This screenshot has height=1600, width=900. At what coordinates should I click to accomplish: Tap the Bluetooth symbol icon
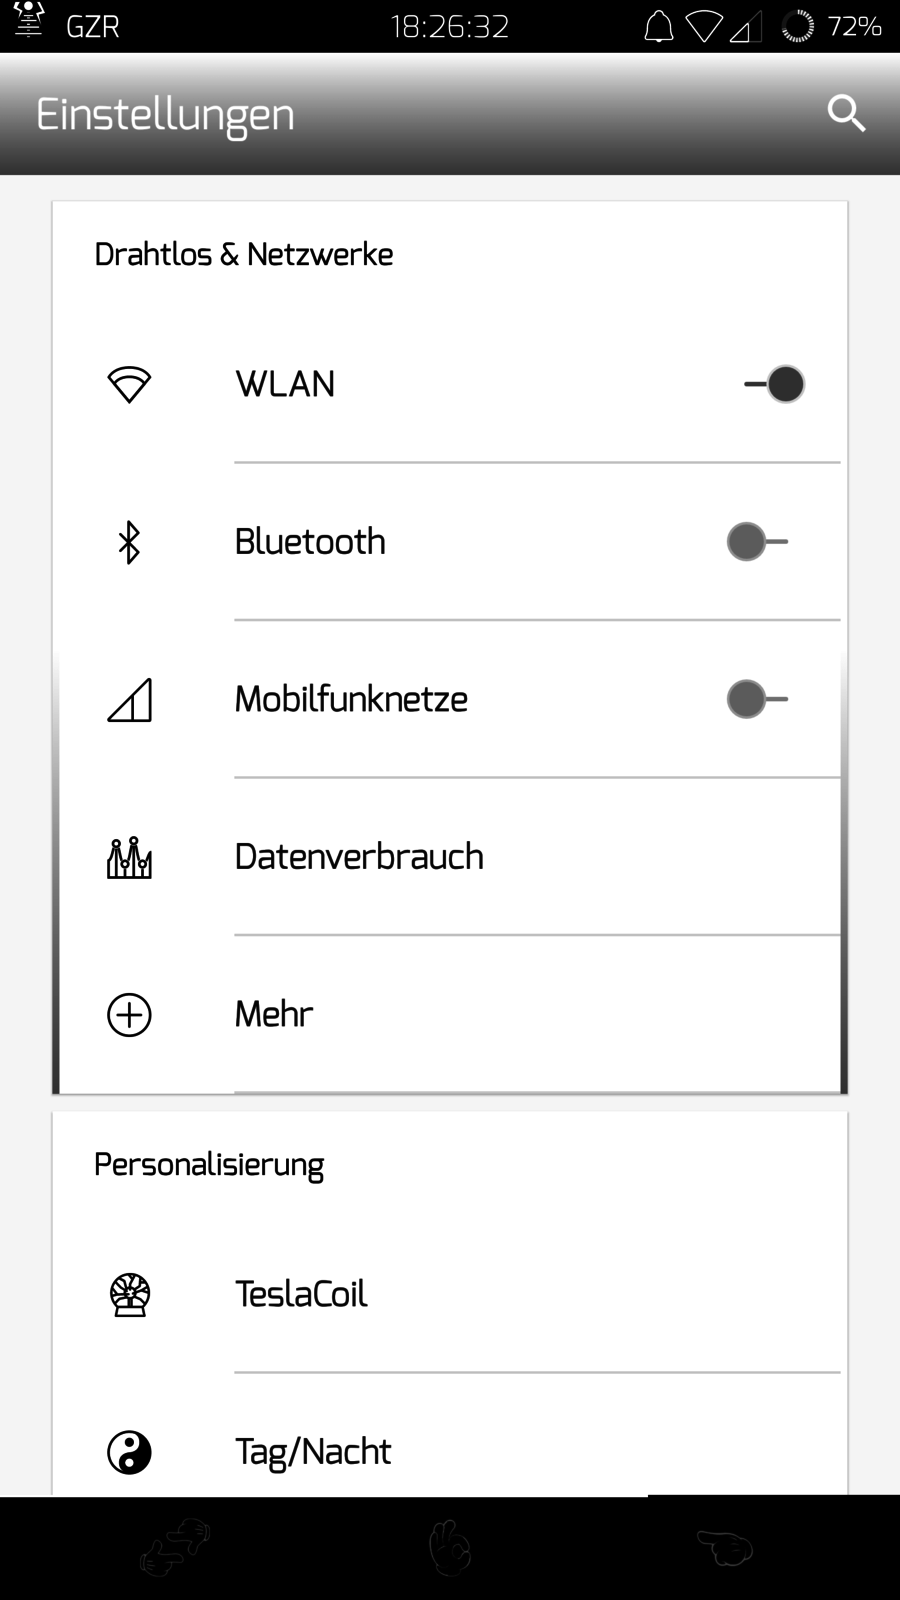coord(129,542)
